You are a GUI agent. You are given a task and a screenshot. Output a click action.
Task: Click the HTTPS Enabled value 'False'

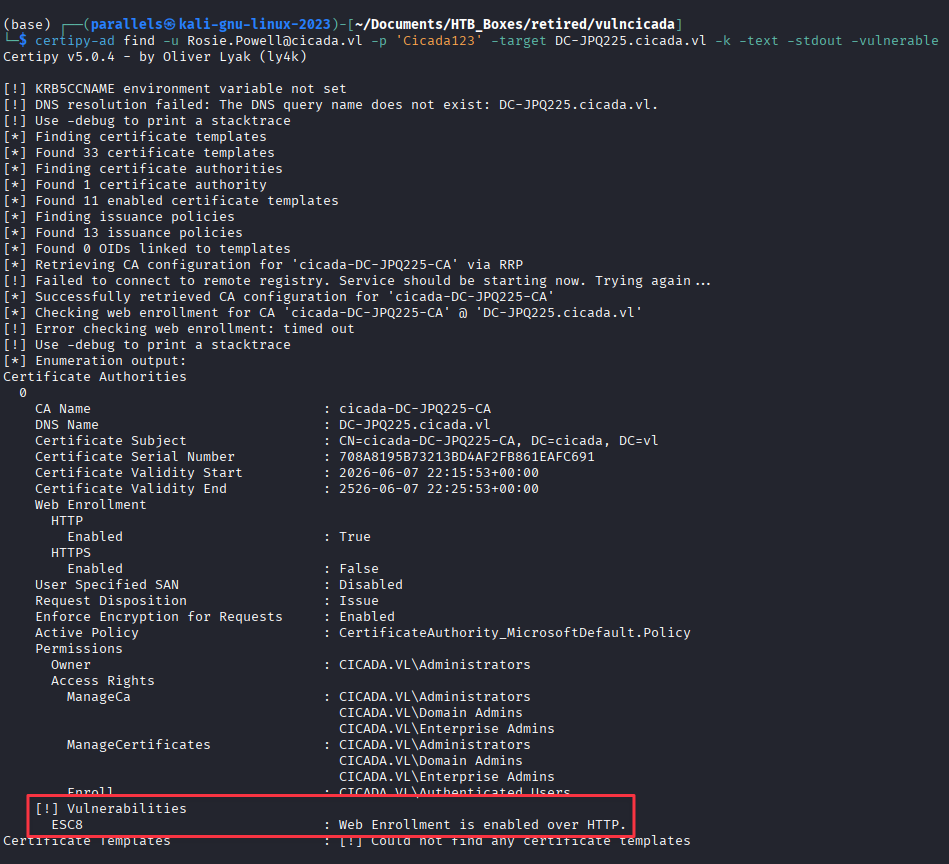click(359, 569)
